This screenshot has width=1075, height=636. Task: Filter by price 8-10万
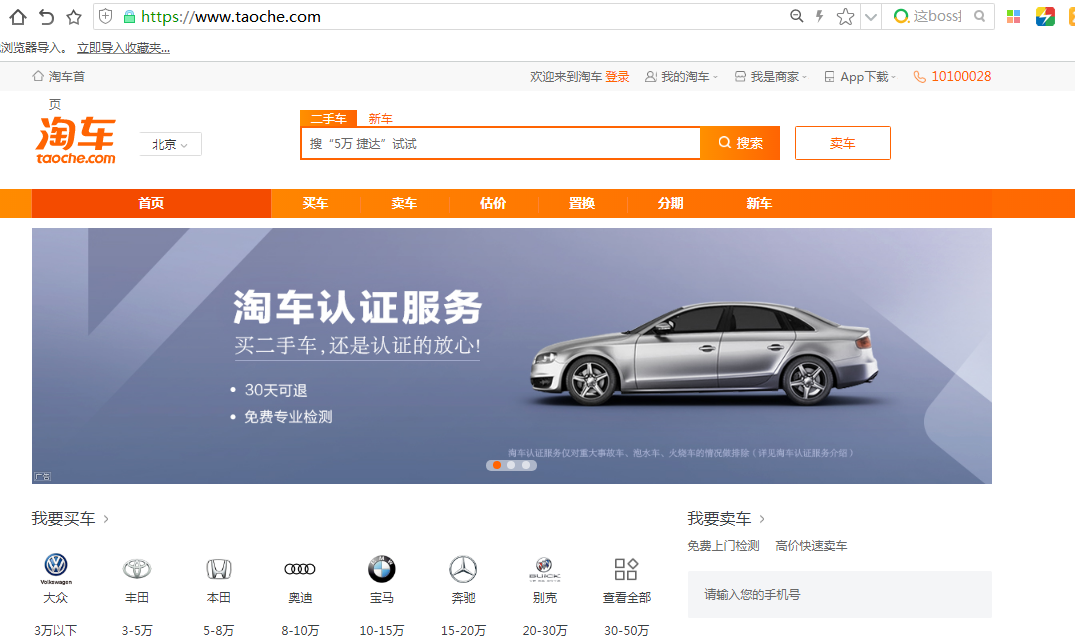tap(300, 629)
